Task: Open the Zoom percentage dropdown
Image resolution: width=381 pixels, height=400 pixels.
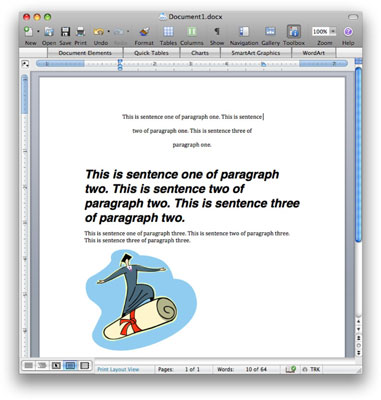Action: [333, 32]
